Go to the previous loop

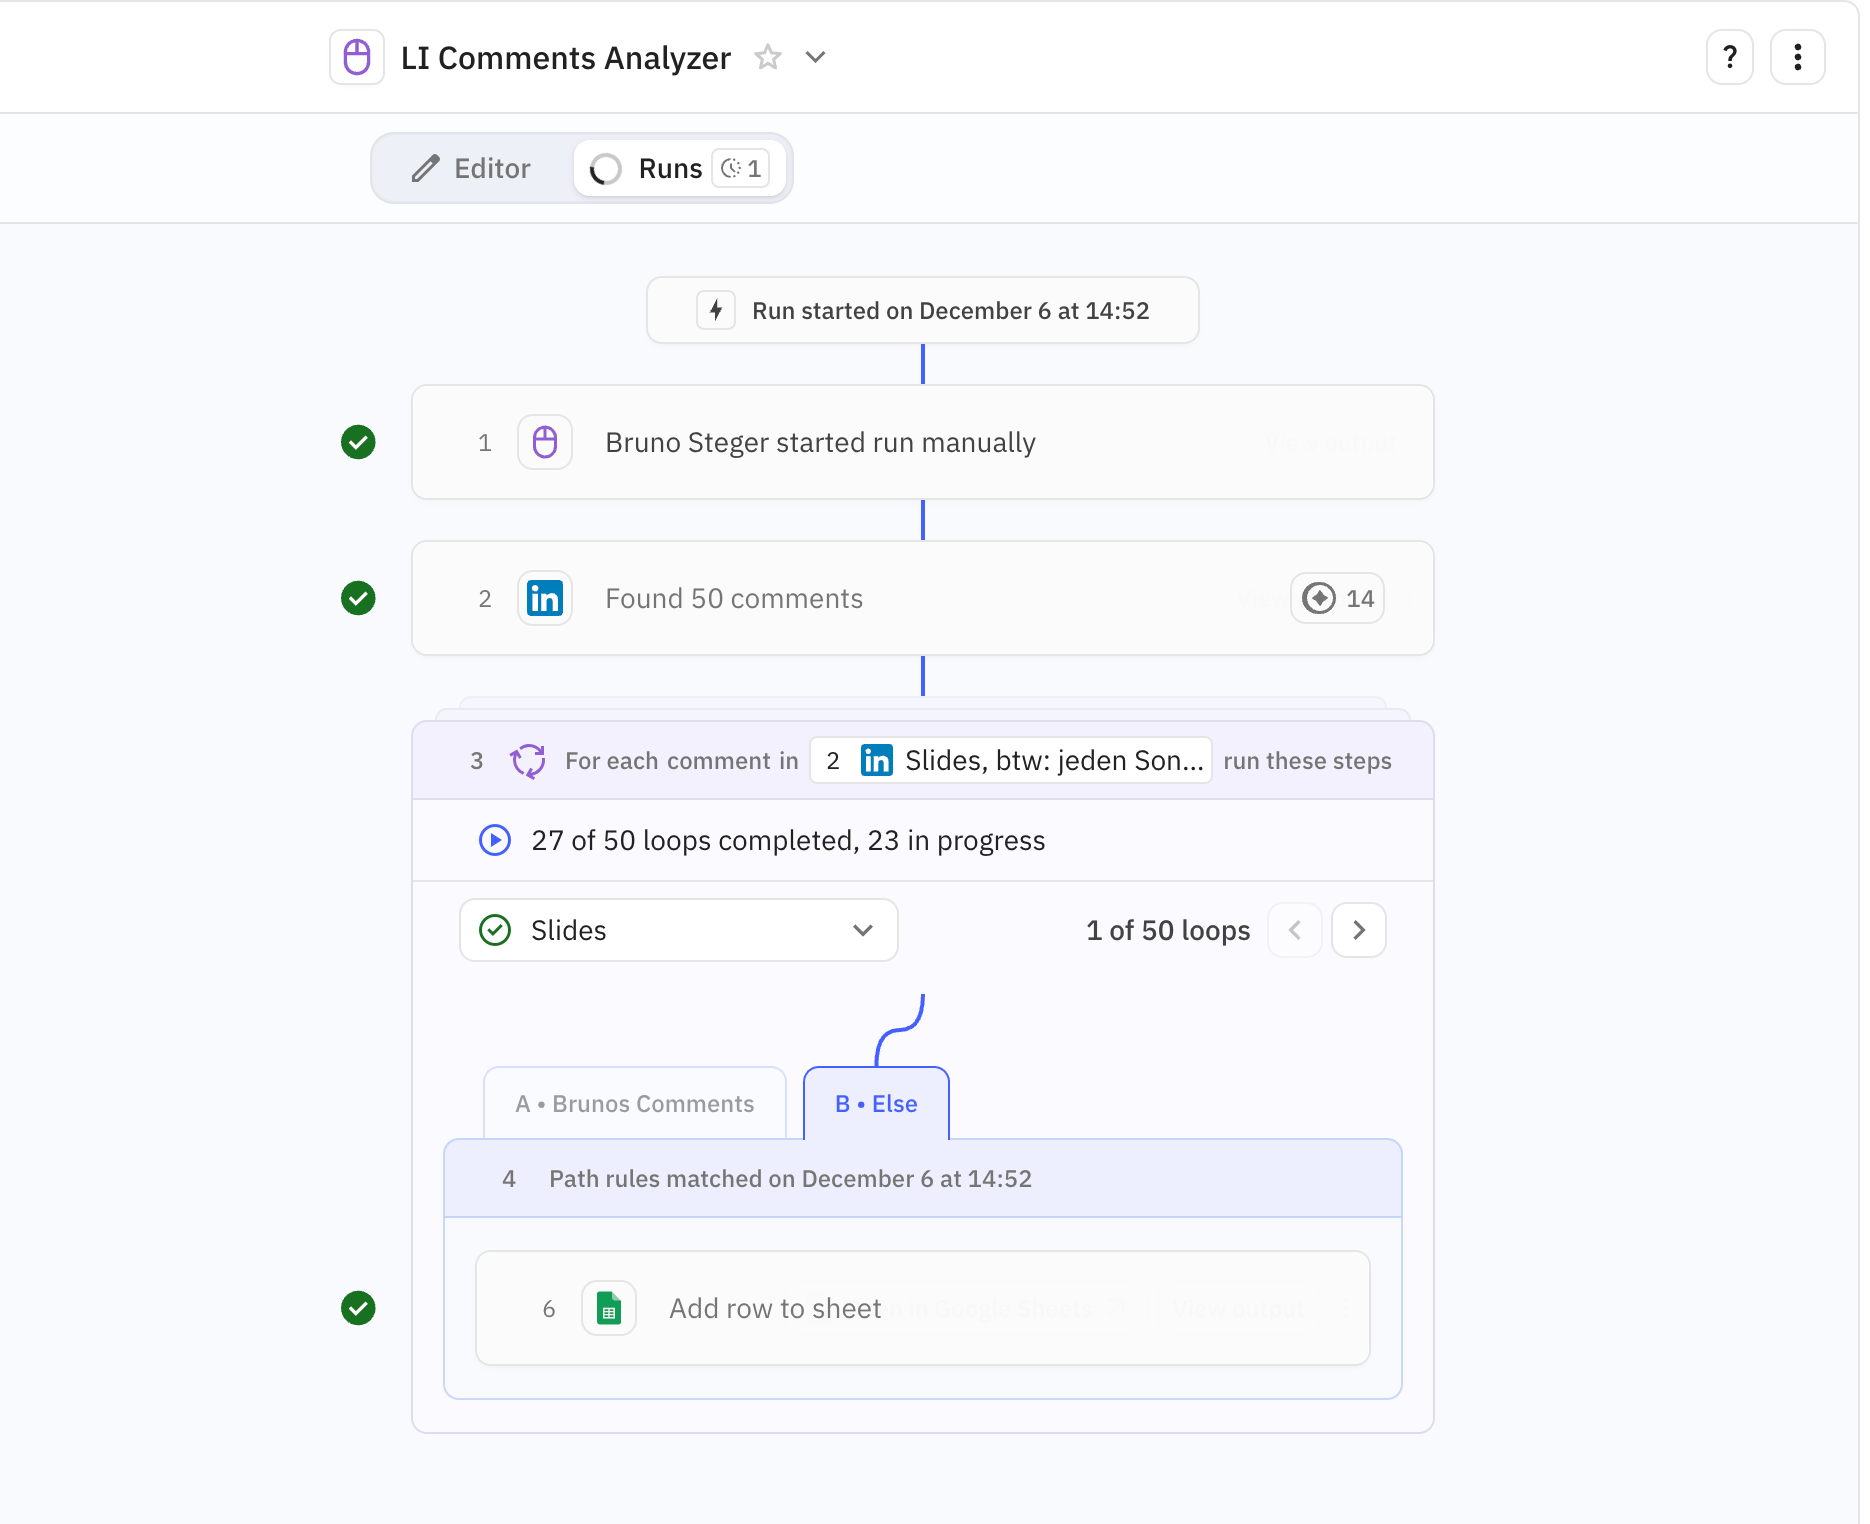tap(1295, 930)
